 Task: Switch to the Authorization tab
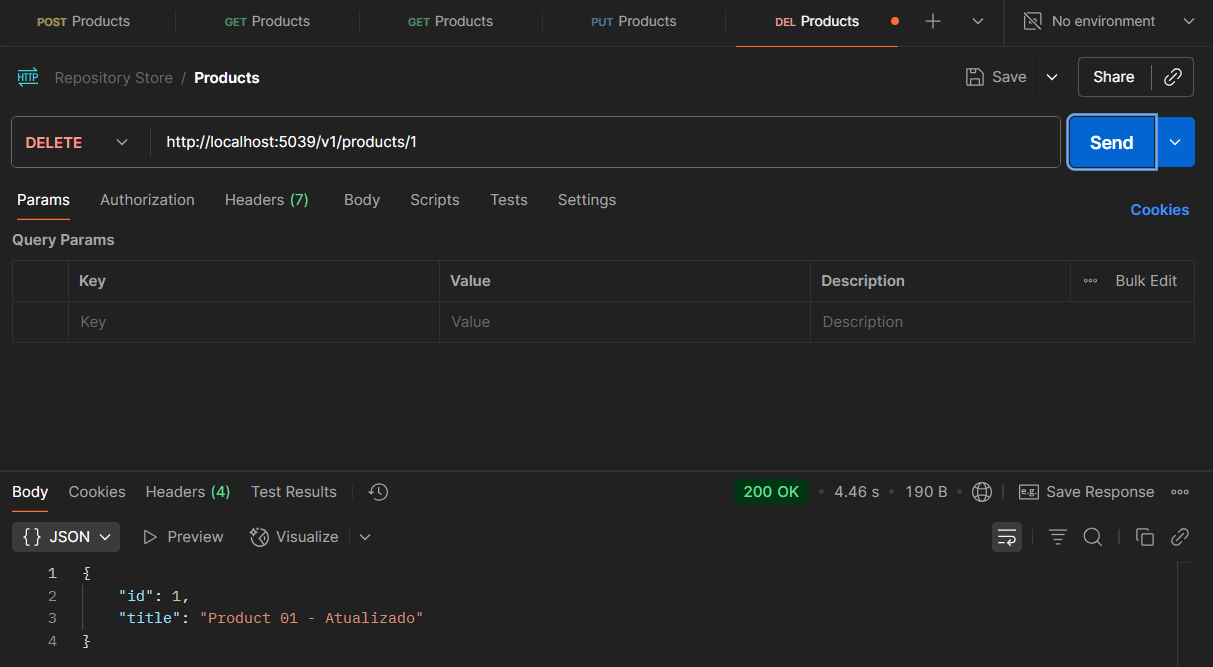coord(147,200)
